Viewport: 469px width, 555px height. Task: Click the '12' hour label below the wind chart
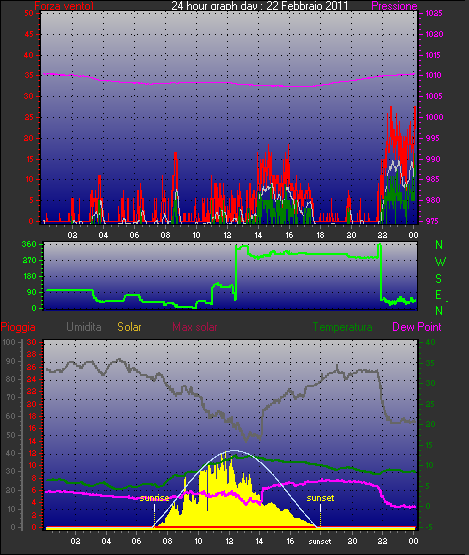click(x=227, y=235)
